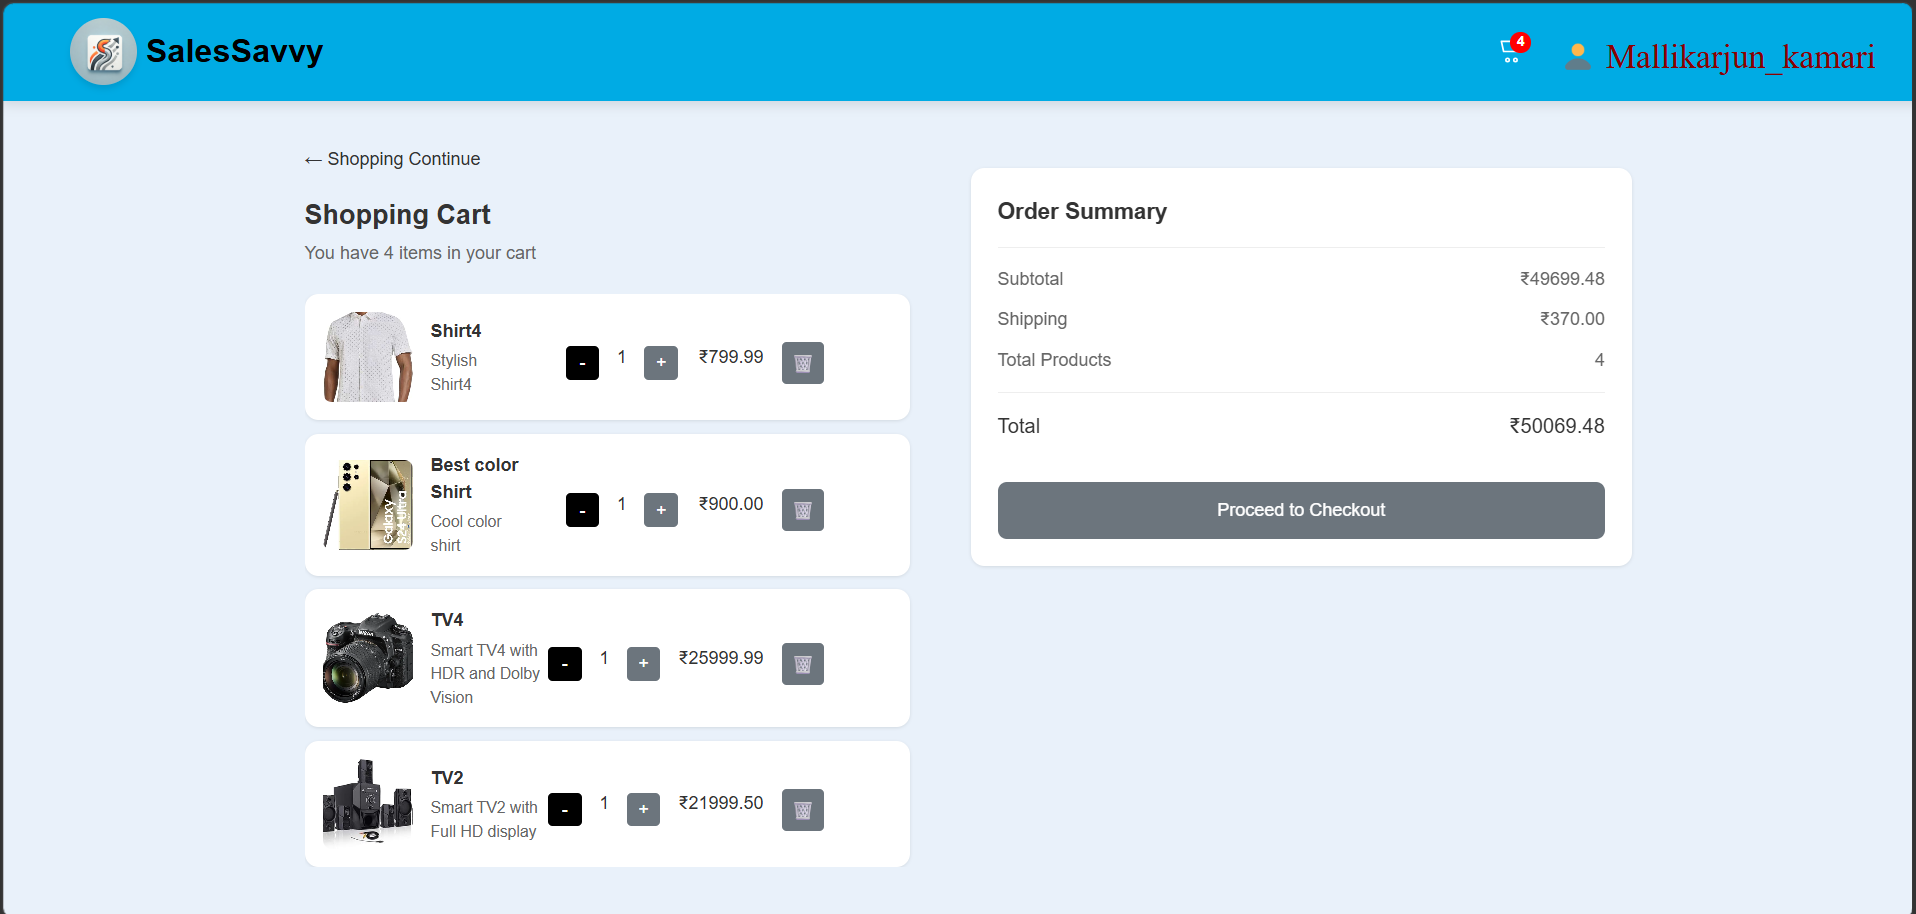Click Proceed to Checkout button
The height and width of the screenshot is (914, 1916).
click(1300, 510)
